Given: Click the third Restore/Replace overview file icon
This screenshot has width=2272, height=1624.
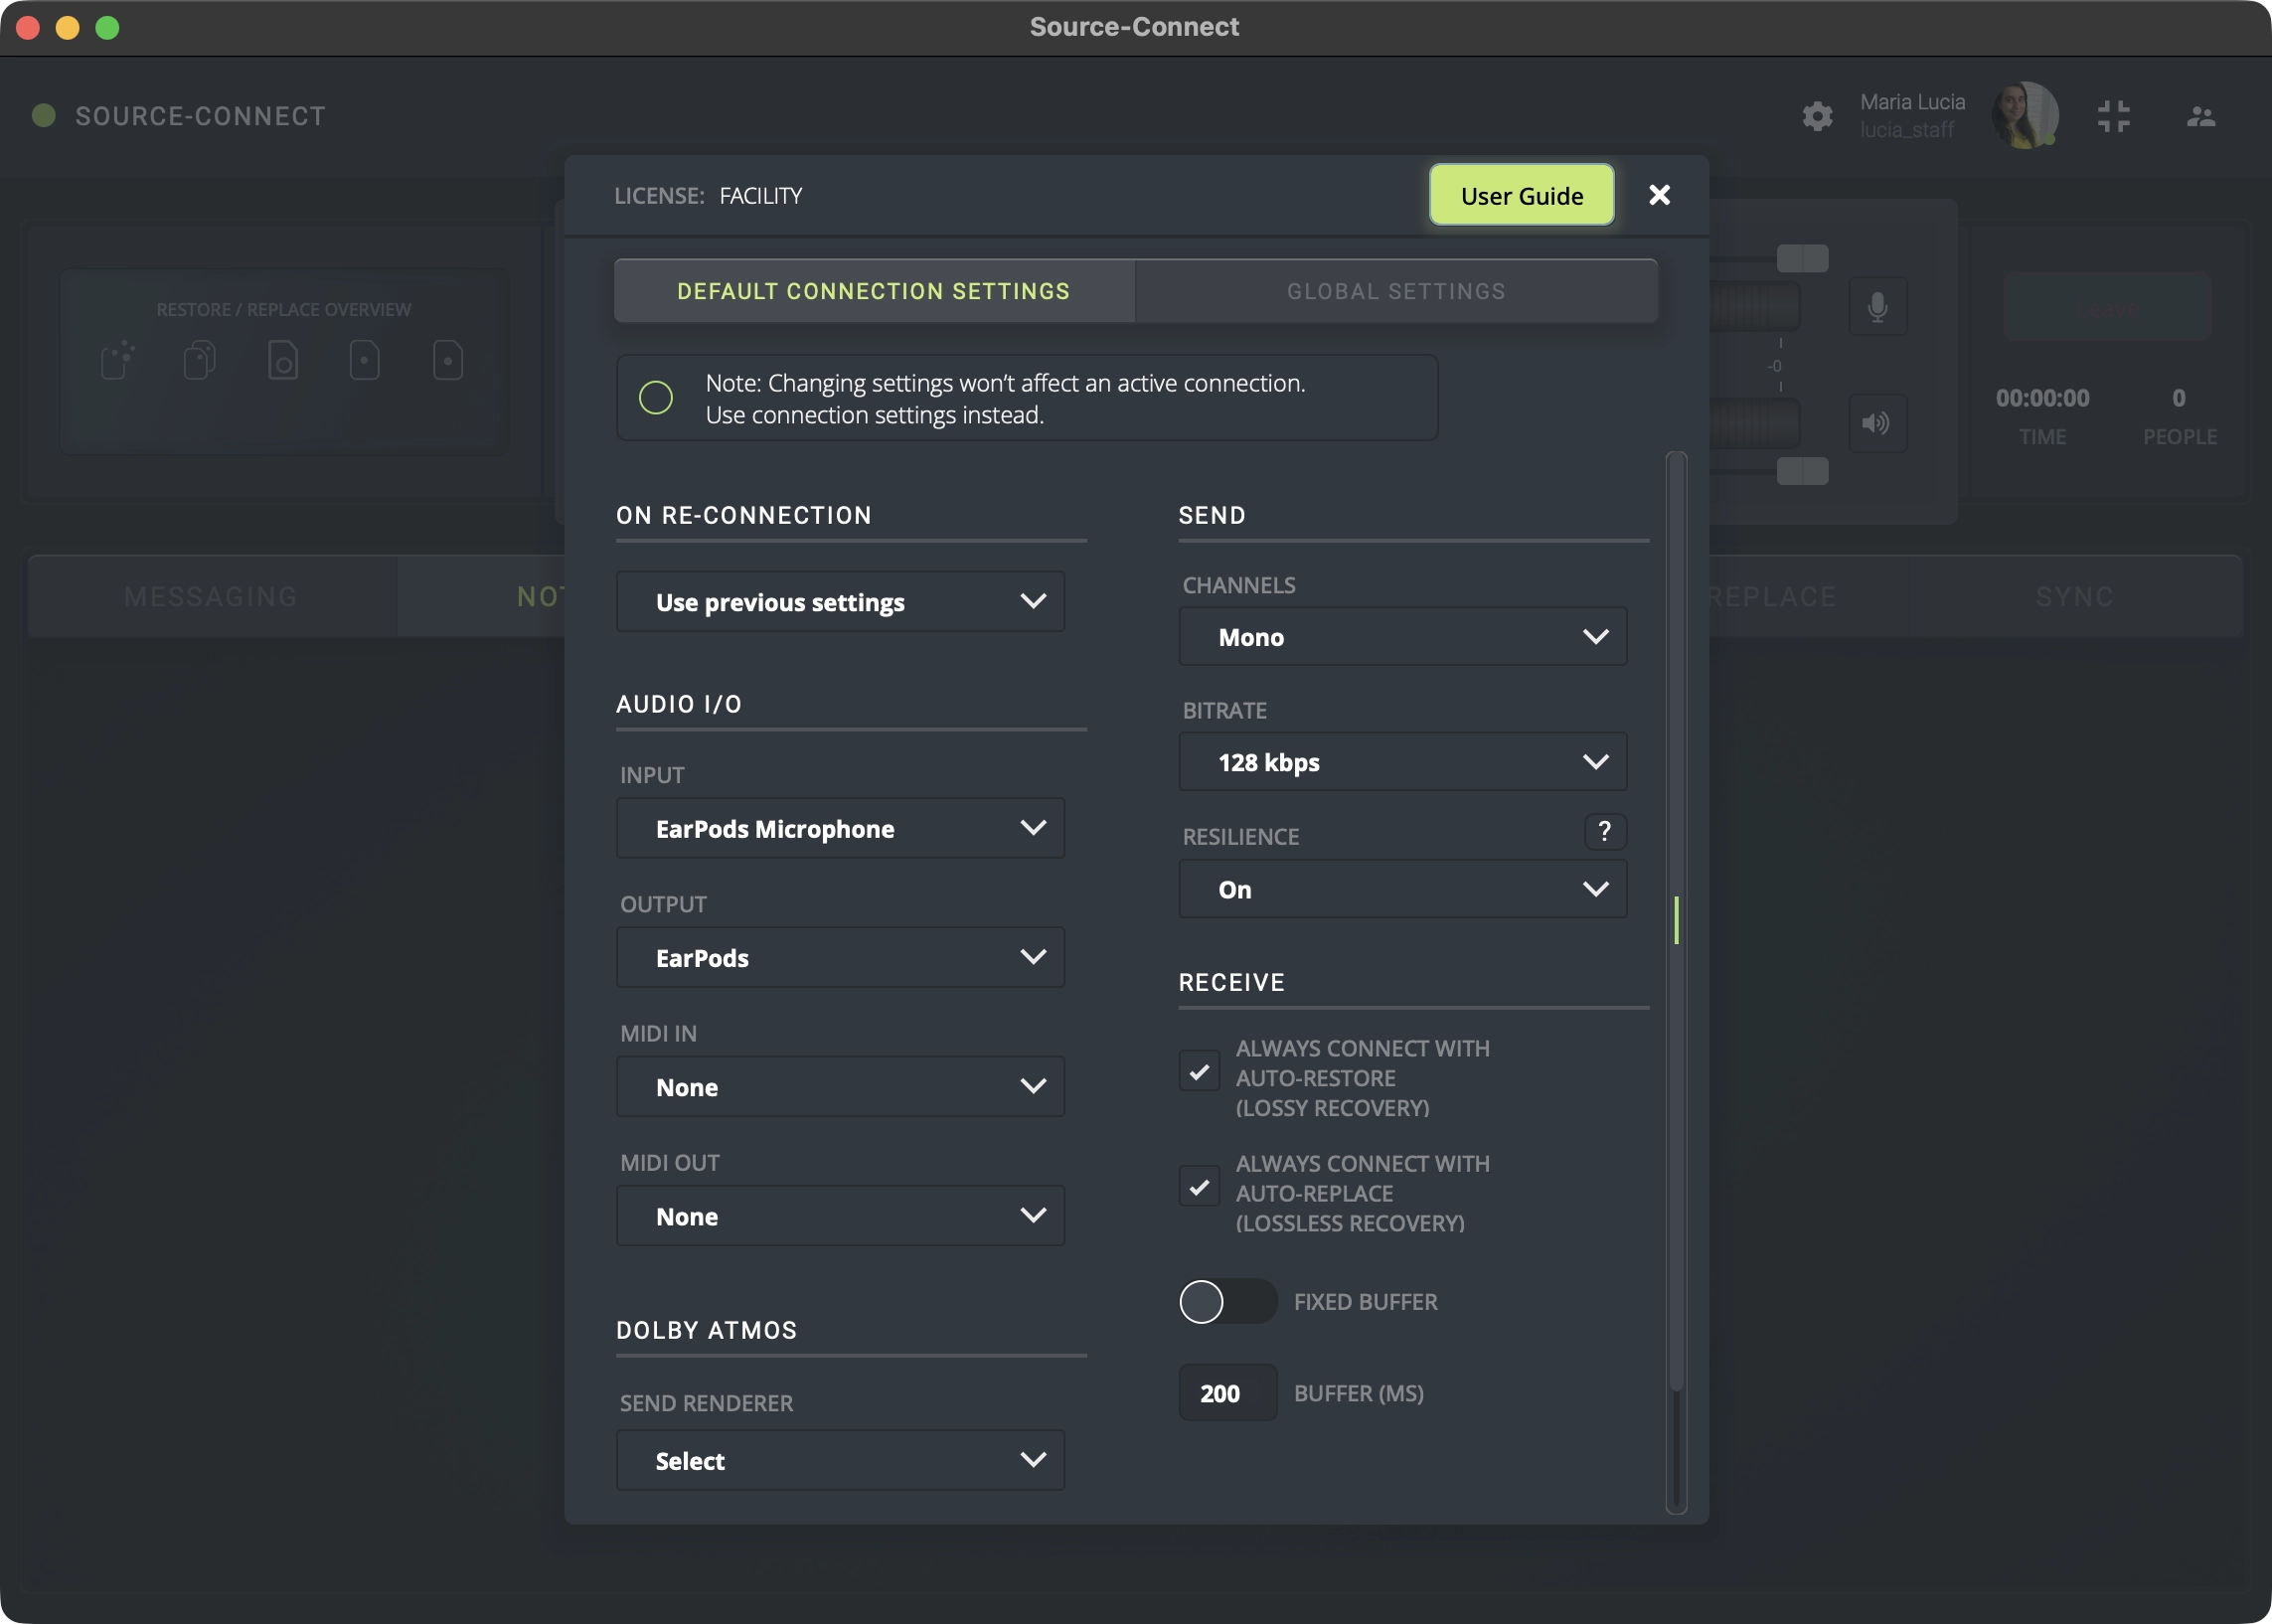Looking at the screenshot, I should 283,360.
